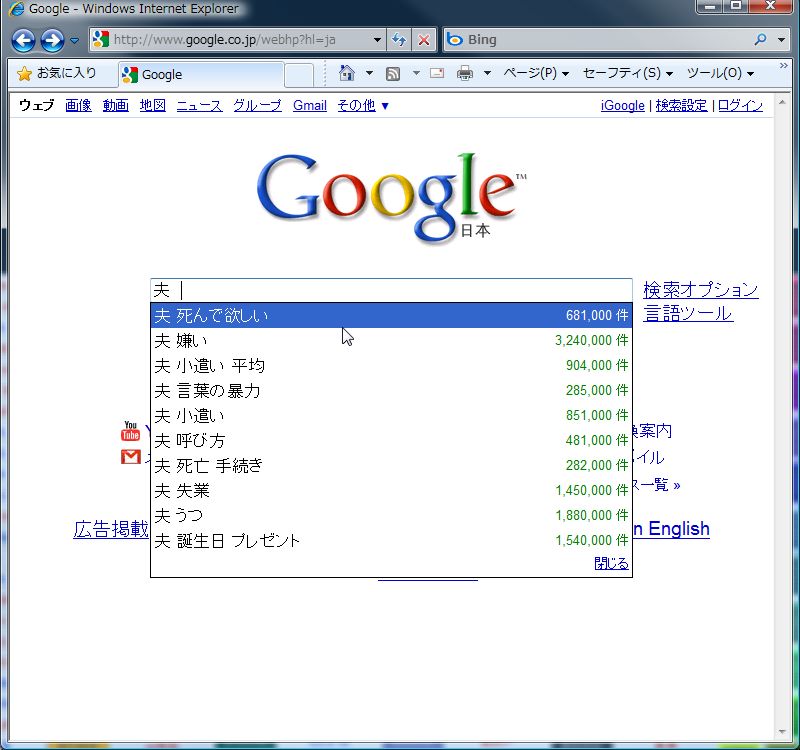Expand the その他 ▼ Google menu
This screenshot has height=750, width=800.
363,105
